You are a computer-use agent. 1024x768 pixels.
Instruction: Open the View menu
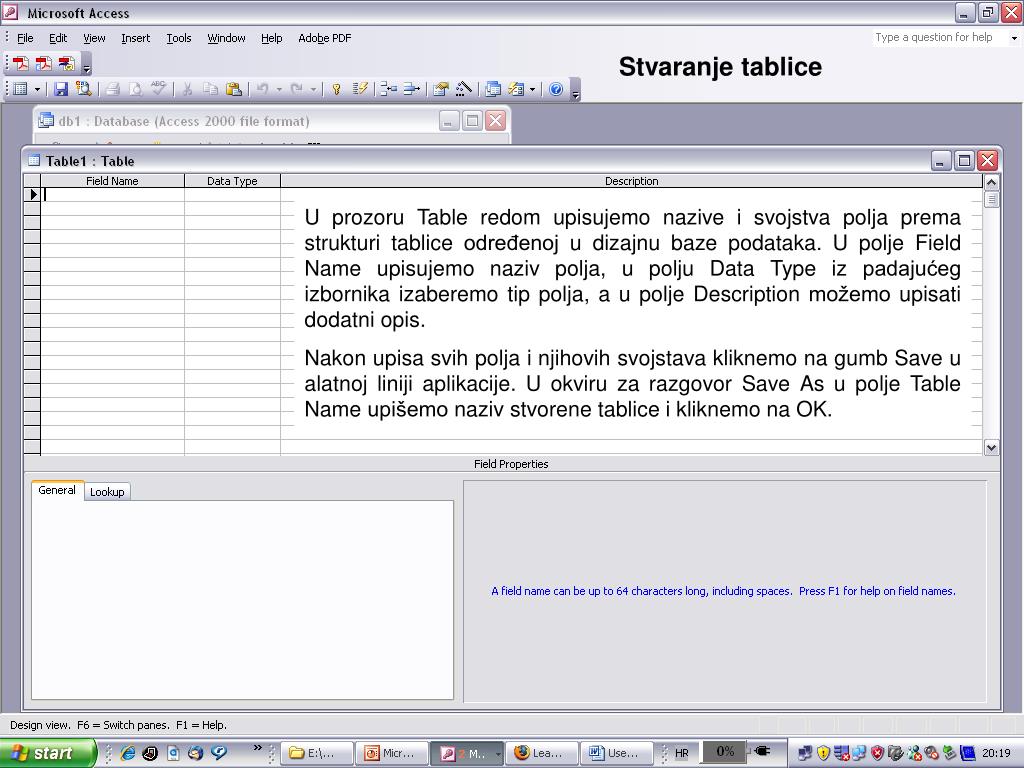coord(94,38)
